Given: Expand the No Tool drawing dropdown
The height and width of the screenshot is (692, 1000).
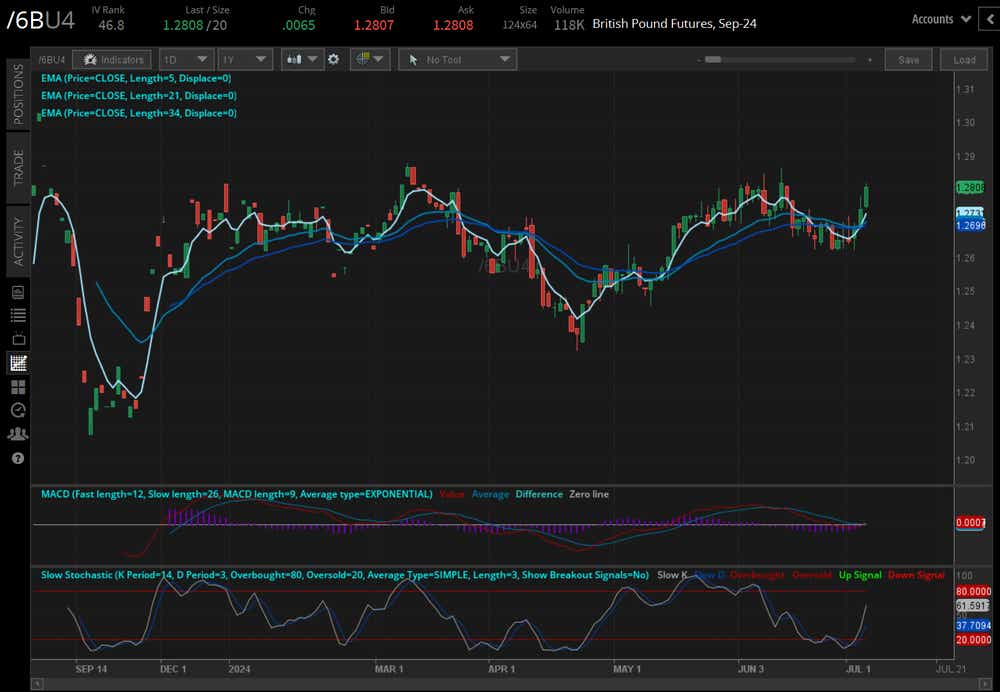Looking at the screenshot, I should click(x=457, y=60).
